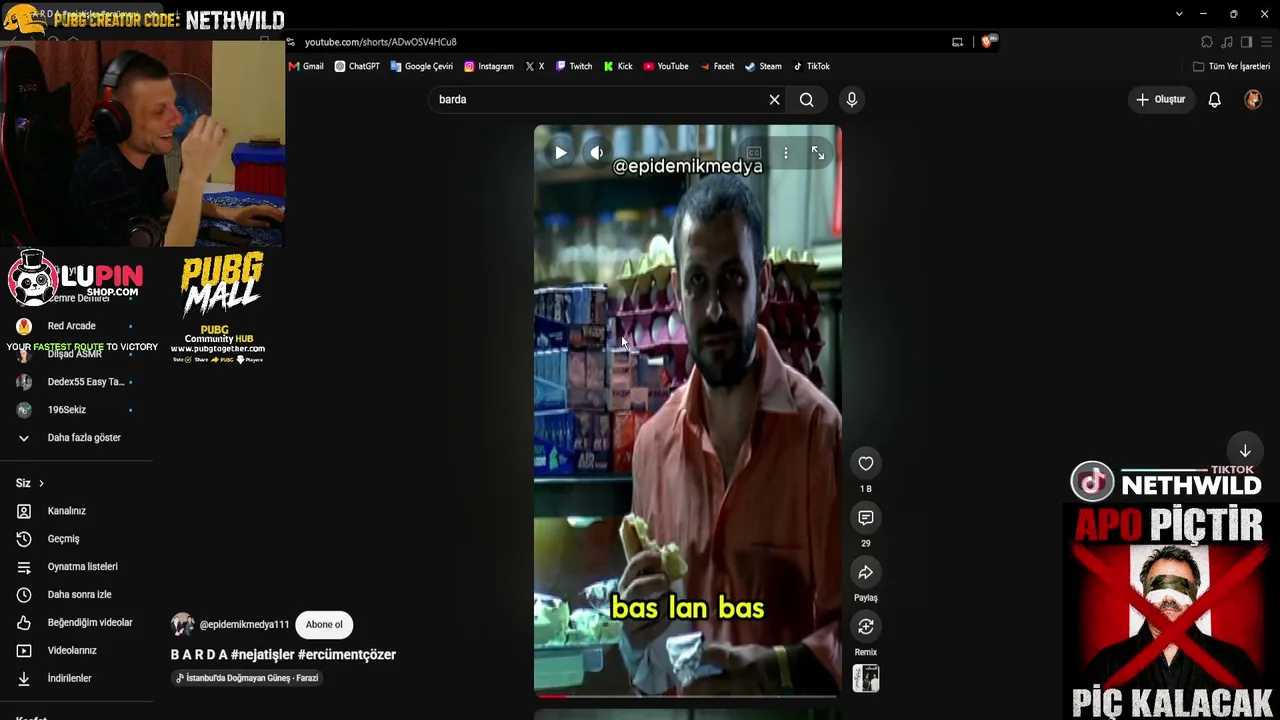Viewport: 1280px width, 720px height.
Task: Subscribe with the Abone ol button
Action: point(324,624)
